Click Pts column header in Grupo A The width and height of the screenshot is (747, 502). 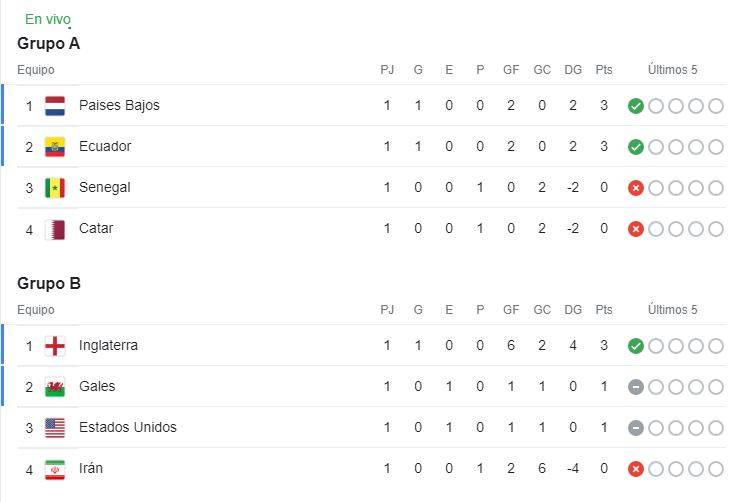coord(604,70)
